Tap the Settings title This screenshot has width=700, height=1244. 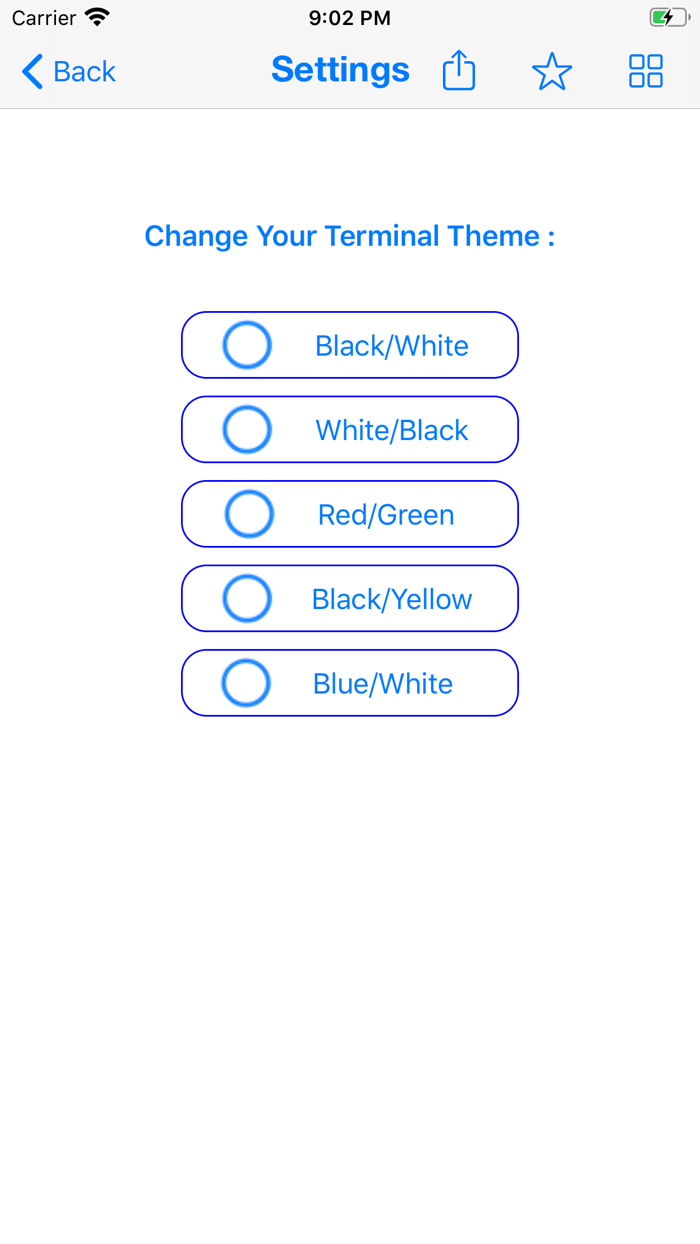pyautogui.click(x=340, y=70)
